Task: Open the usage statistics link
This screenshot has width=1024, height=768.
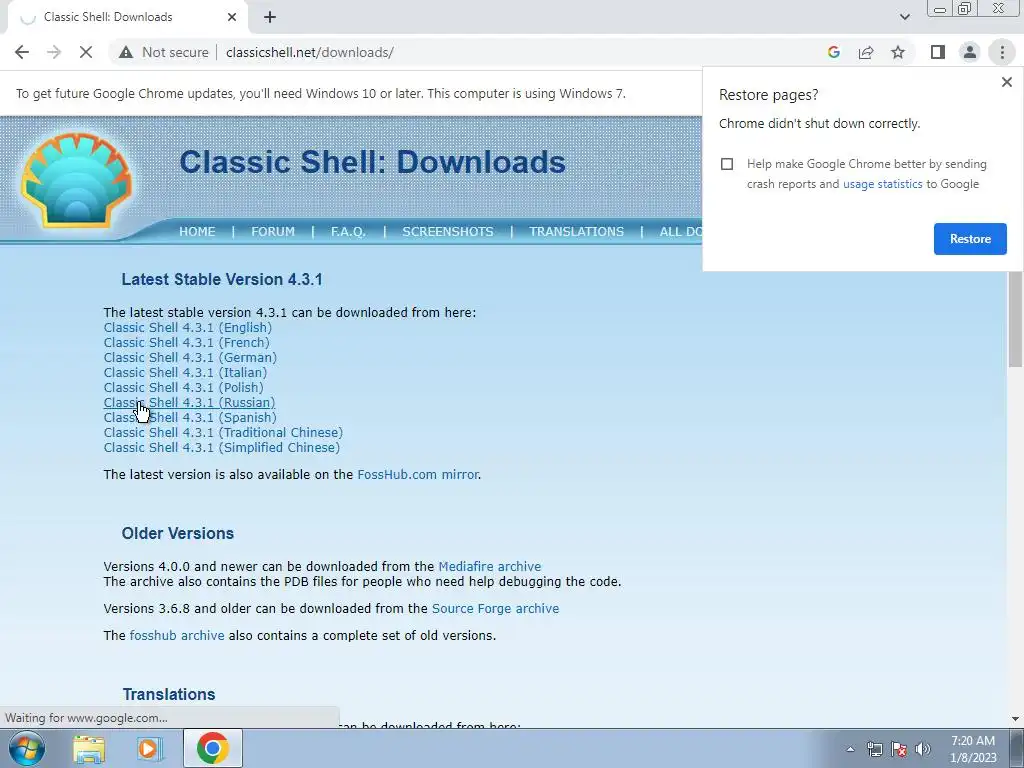Action: point(882,184)
